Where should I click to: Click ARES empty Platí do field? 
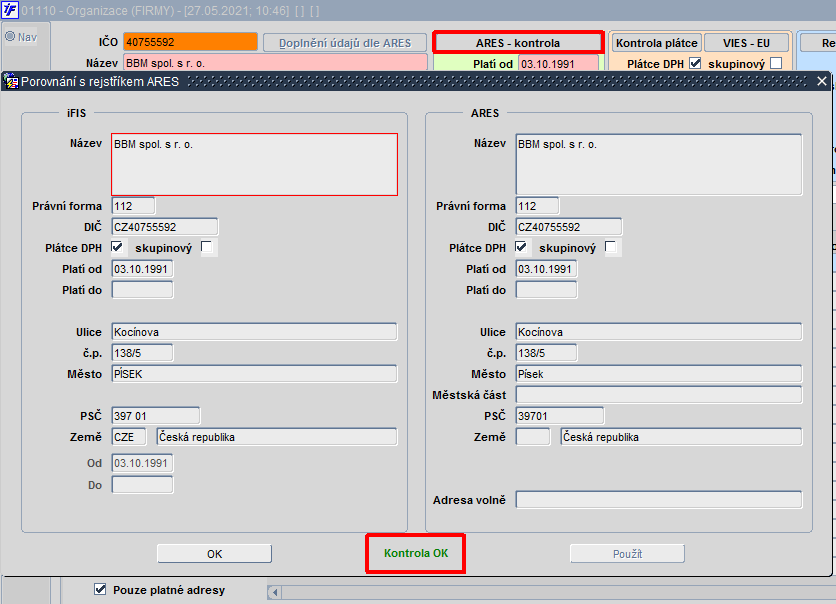546,289
